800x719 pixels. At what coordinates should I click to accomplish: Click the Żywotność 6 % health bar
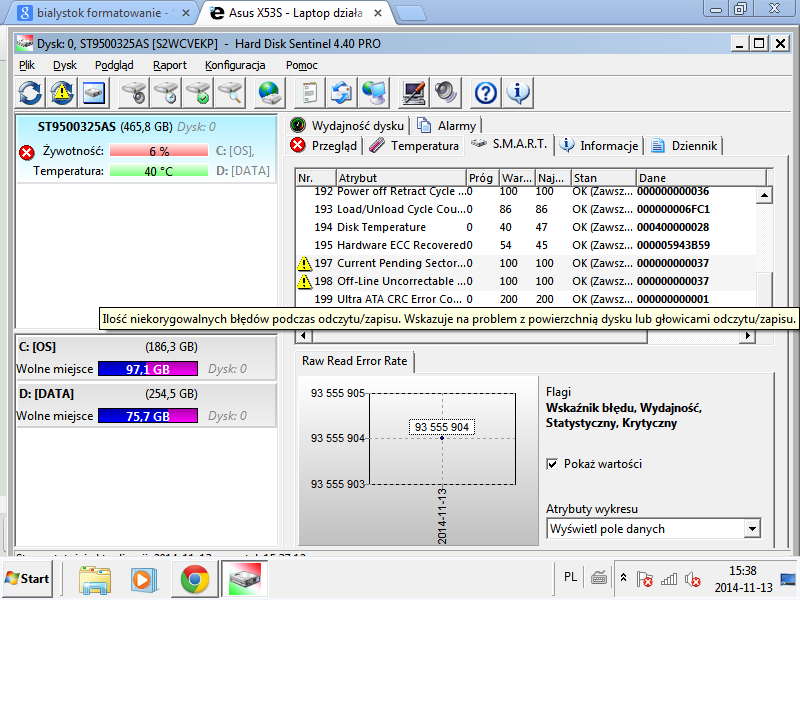point(159,151)
